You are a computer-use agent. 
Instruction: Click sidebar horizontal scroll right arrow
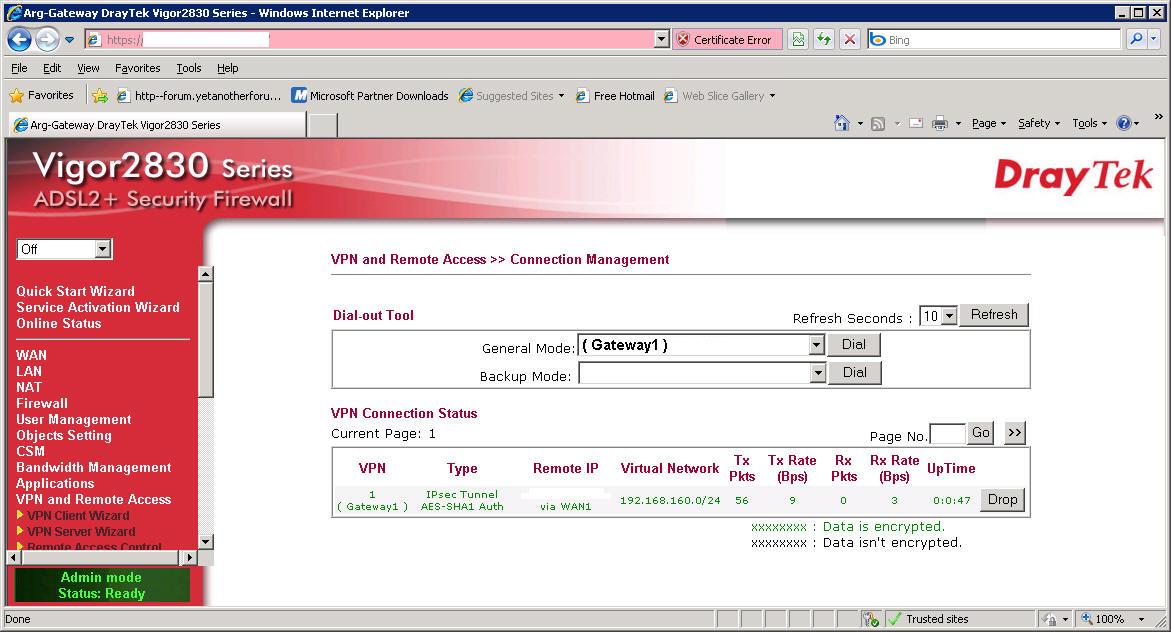189,557
